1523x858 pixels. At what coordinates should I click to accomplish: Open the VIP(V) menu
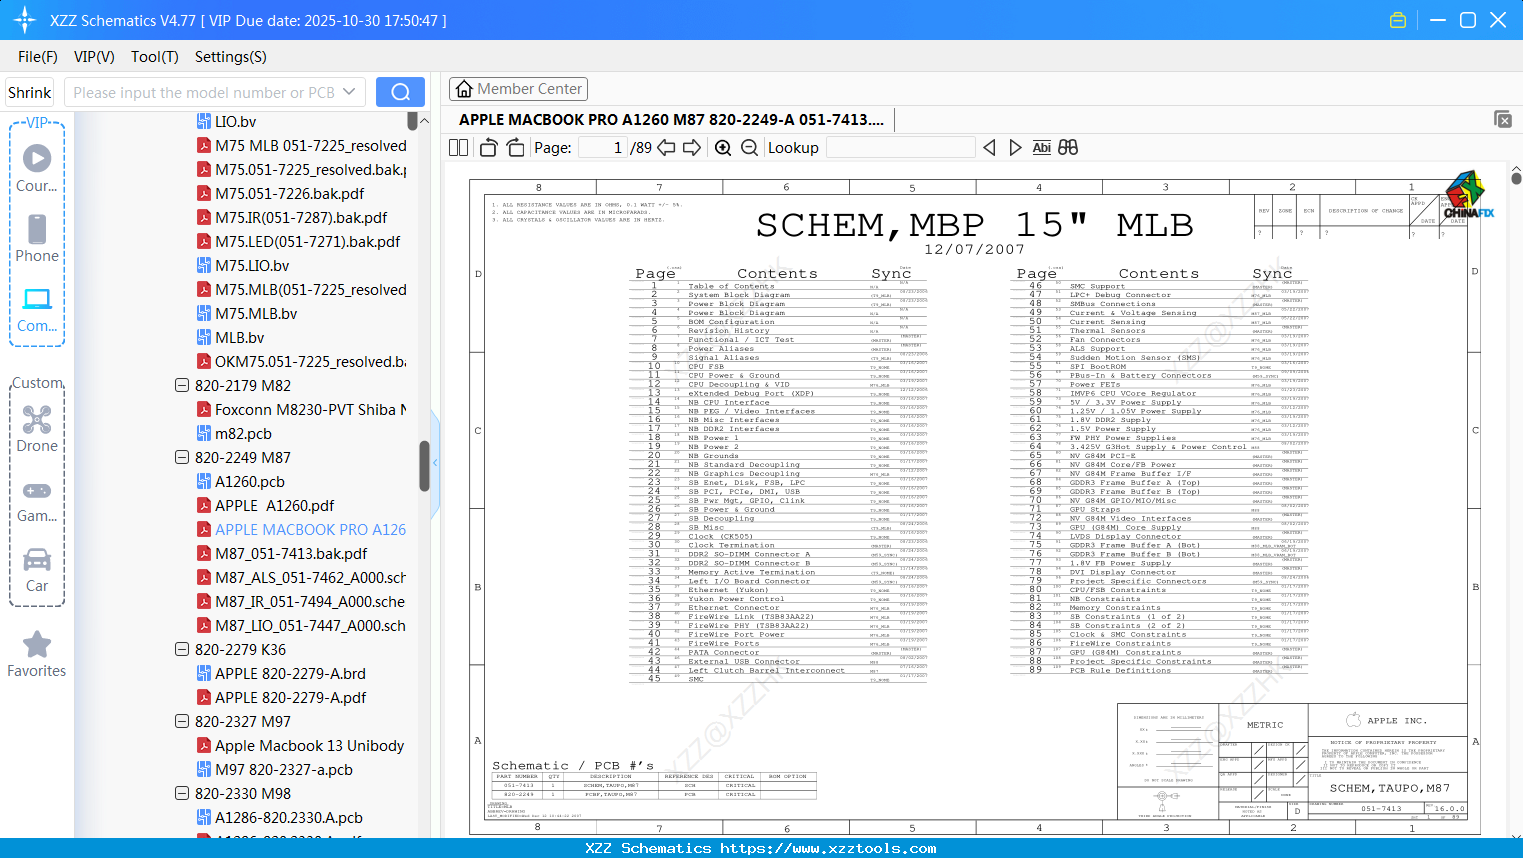click(94, 57)
